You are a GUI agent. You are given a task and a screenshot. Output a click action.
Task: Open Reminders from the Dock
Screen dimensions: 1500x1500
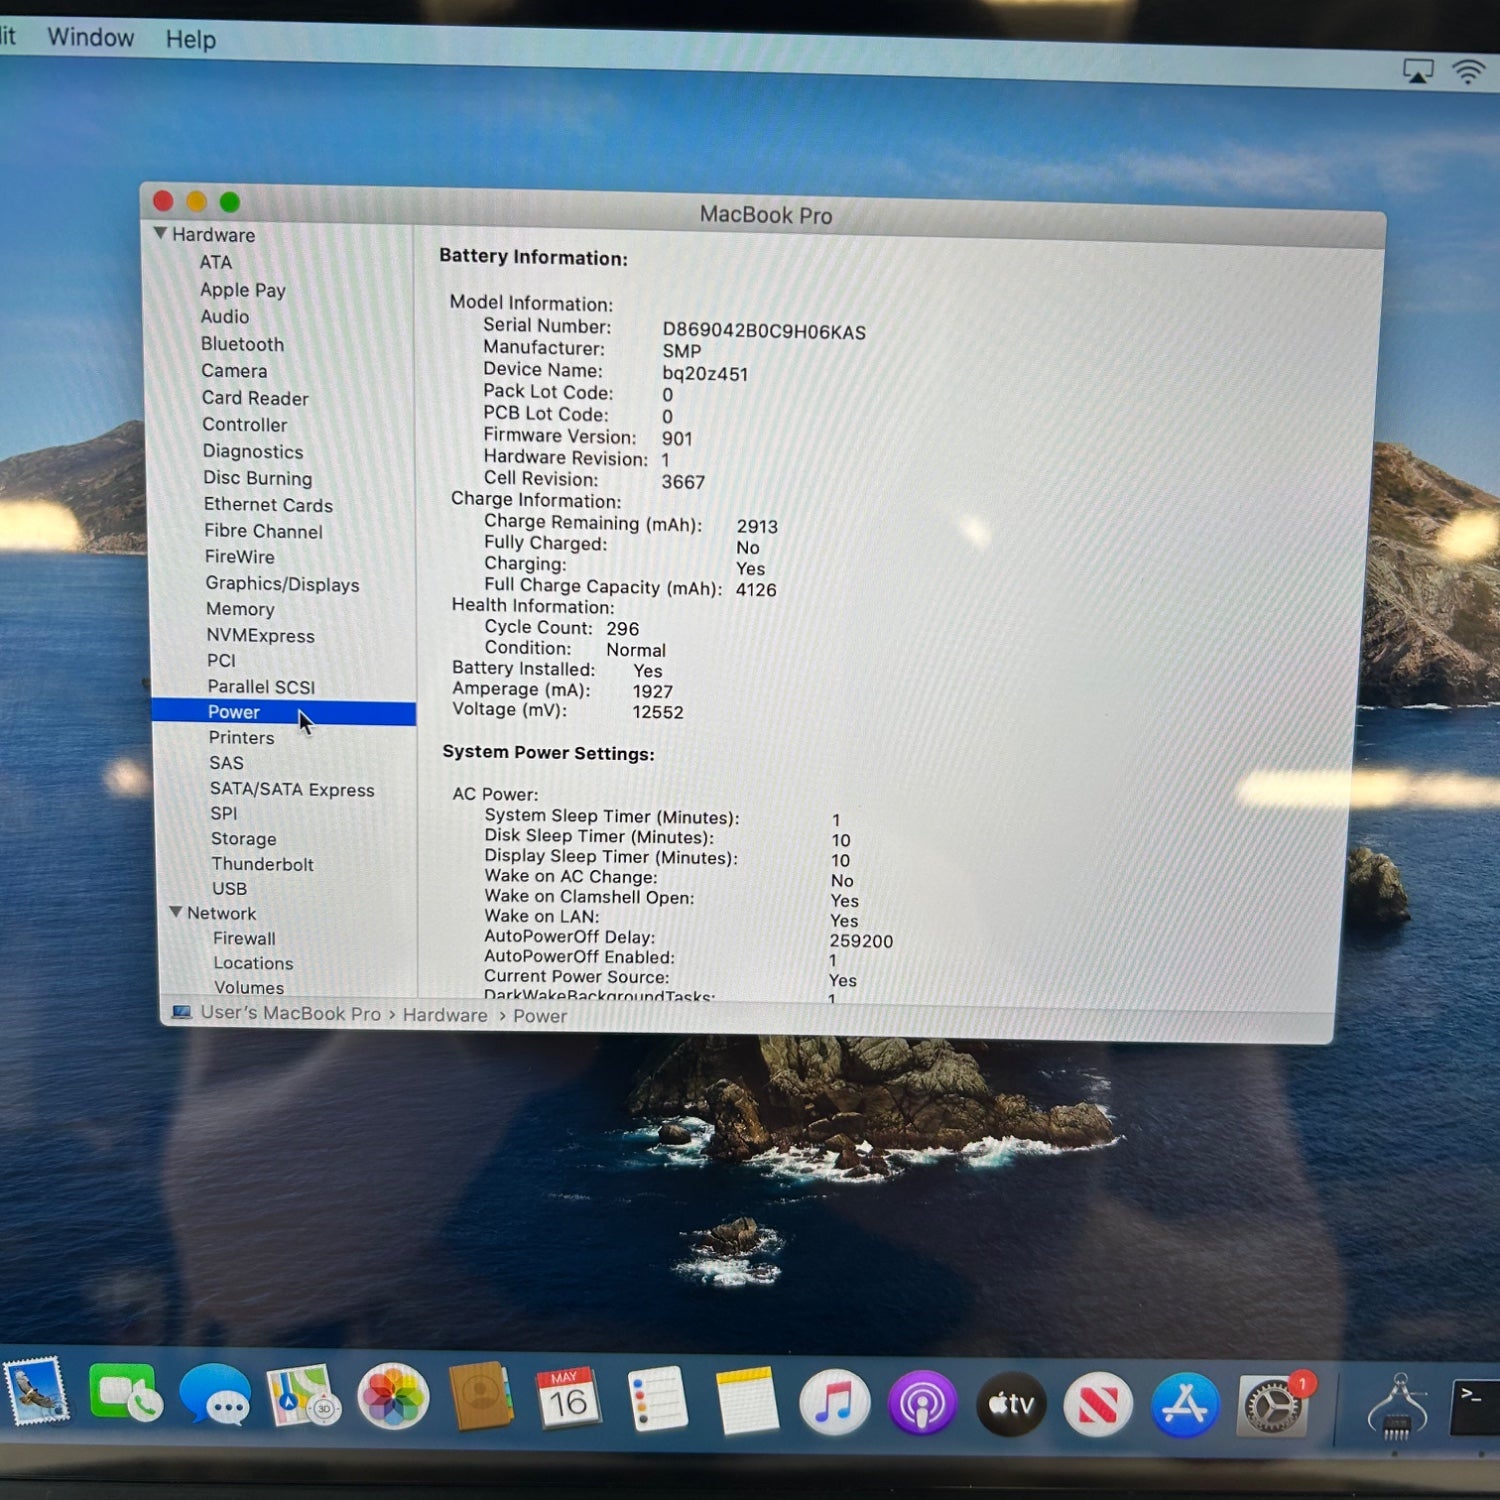point(657,1399)
